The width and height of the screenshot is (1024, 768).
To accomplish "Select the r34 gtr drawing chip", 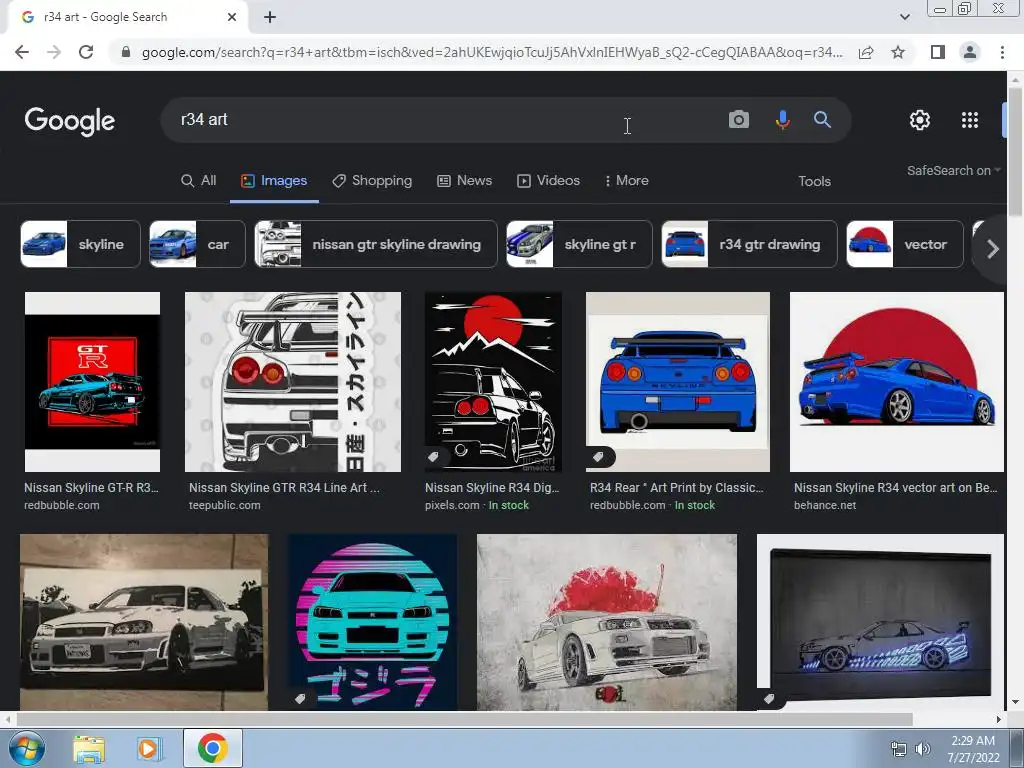I will 749,244.
